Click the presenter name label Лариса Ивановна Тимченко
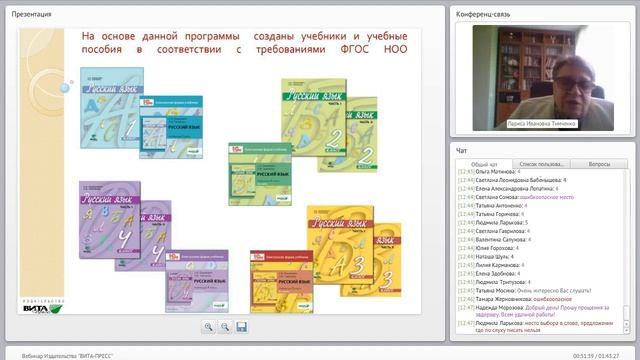This screenshot has width=640, height=360. 542,123
